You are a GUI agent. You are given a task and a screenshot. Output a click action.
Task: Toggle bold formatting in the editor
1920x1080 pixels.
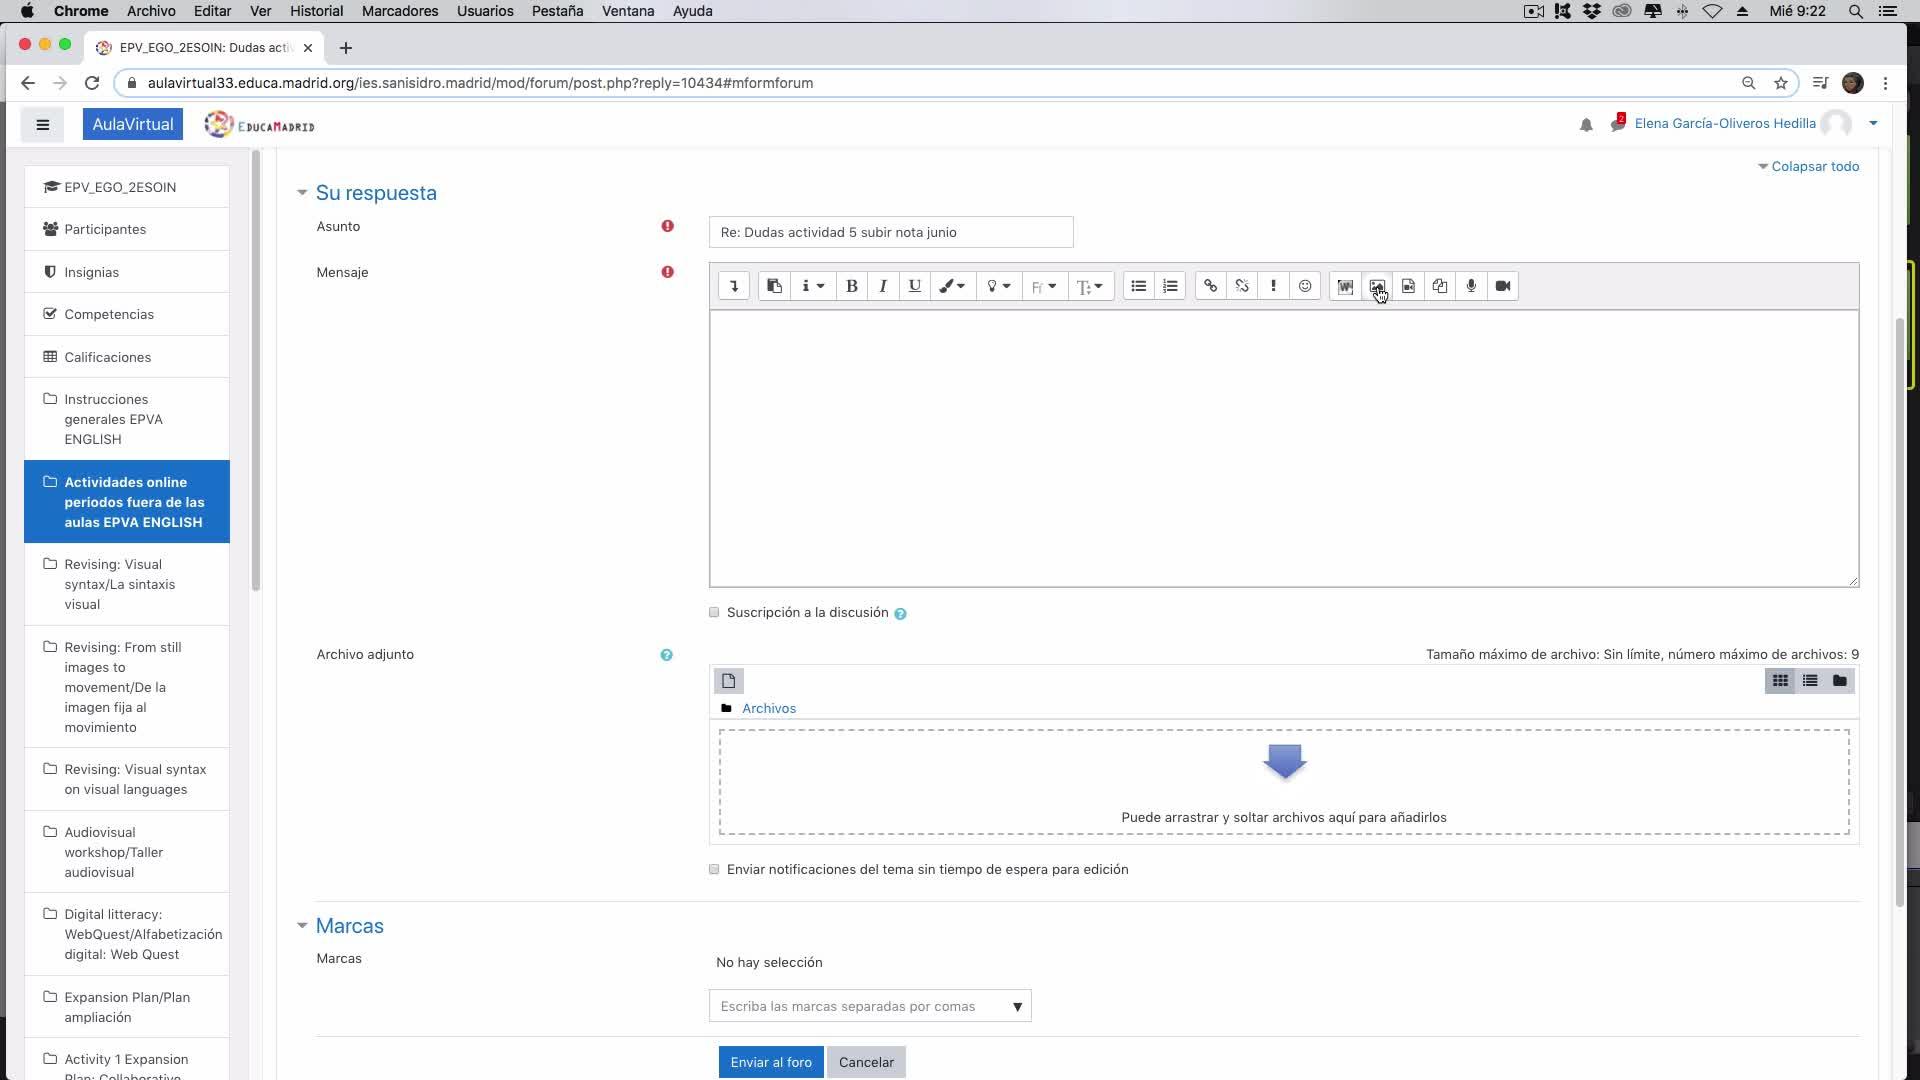(x=851, y=286)
